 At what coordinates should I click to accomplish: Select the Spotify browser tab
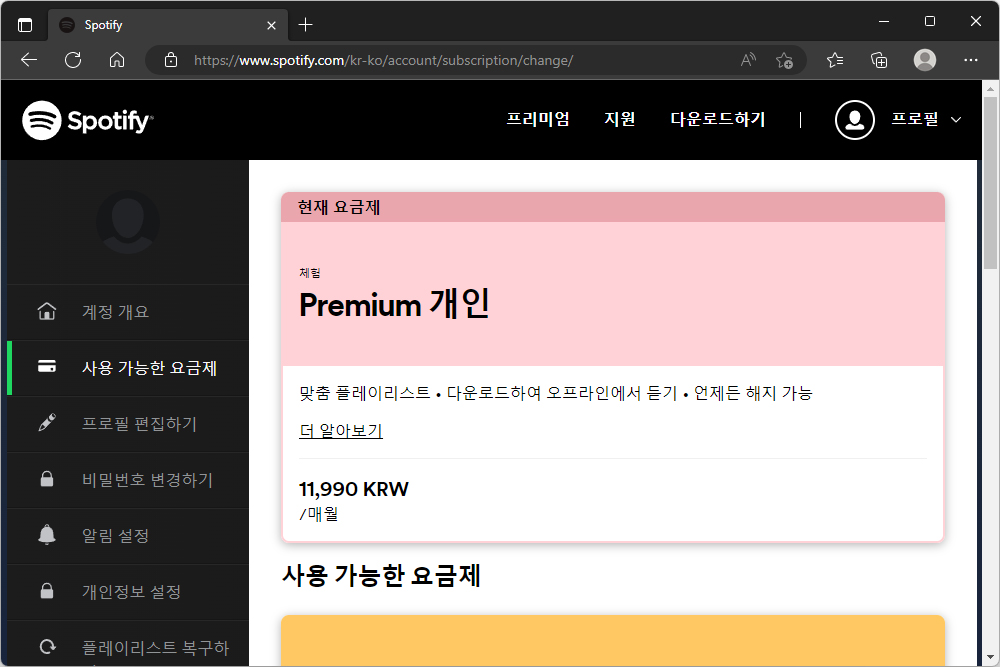(x=168, y=25)
